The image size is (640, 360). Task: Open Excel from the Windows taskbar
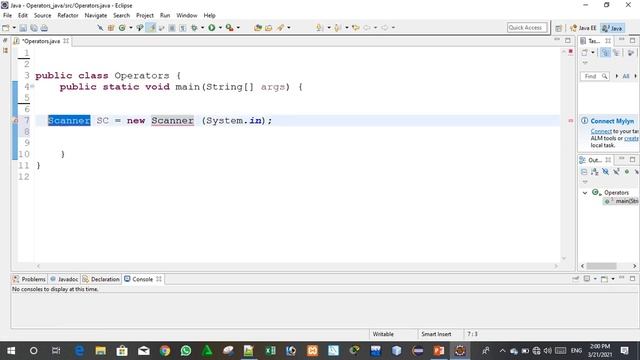270,350
